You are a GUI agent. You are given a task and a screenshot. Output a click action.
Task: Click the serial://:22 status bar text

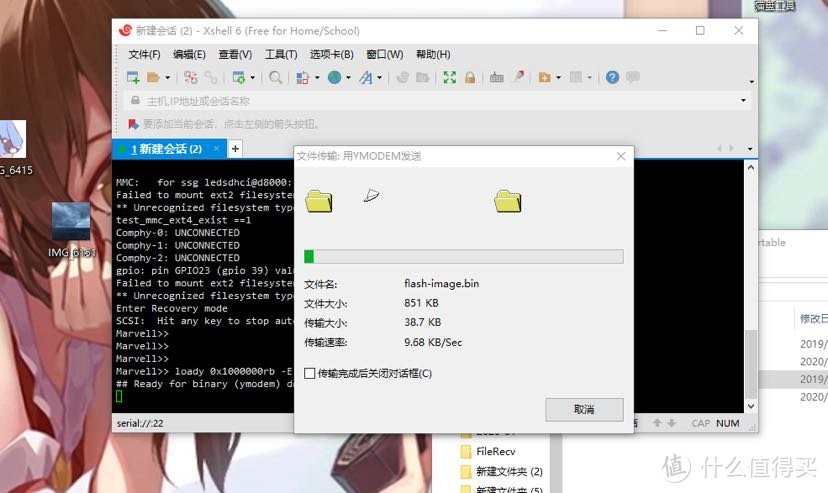pos(140,423)
